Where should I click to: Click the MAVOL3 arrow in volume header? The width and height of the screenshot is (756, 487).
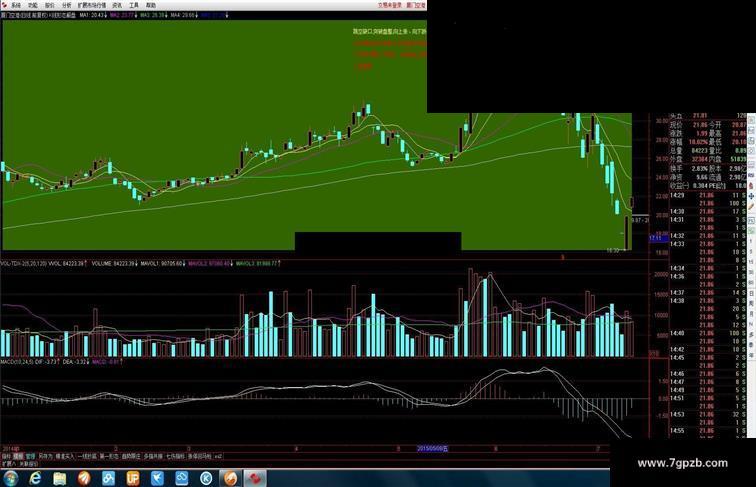point(279,264)
